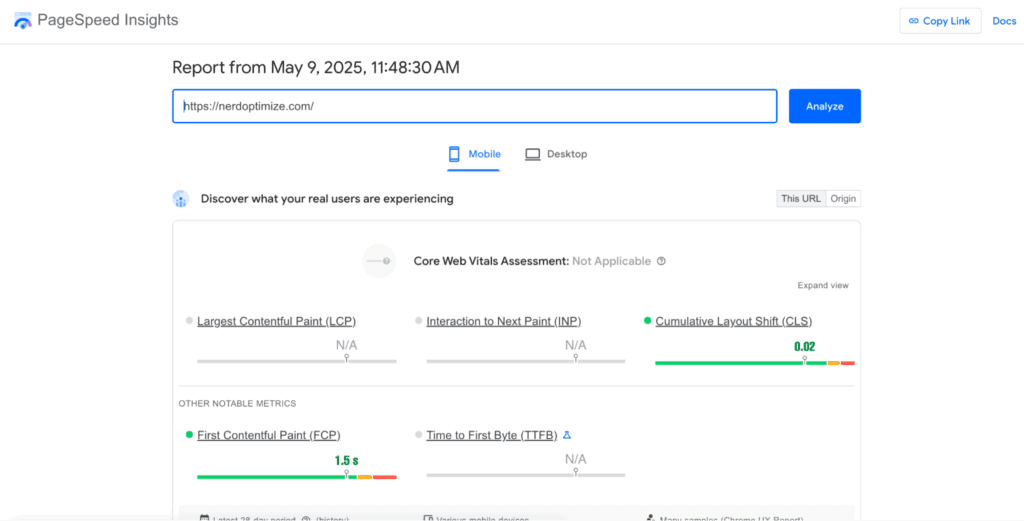
Task: Expand view of the Core Web Vitals metrics
Action: (x=823, y=285)
